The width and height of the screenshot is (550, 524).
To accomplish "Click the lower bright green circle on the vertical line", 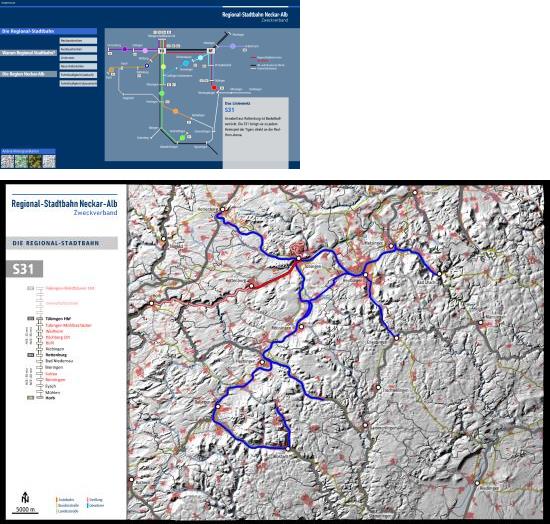I will pos(162,93).
